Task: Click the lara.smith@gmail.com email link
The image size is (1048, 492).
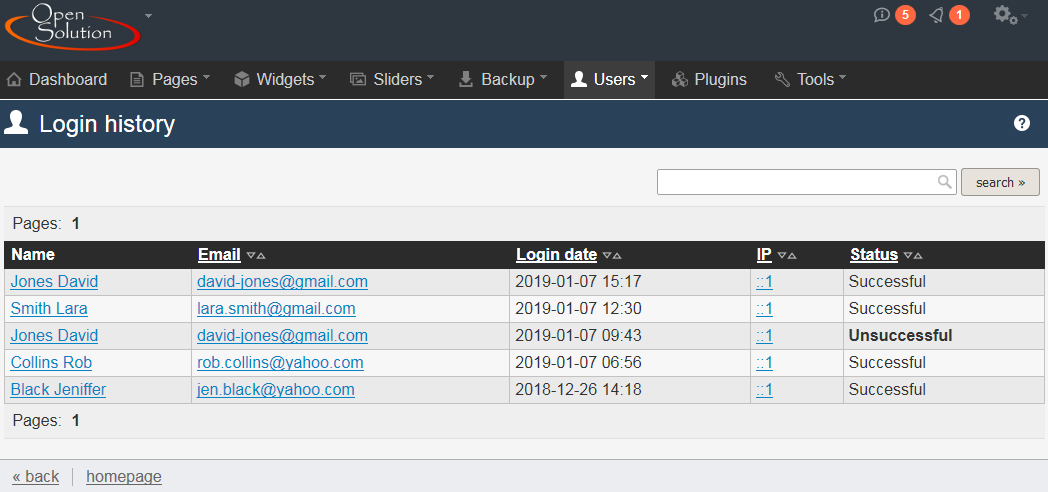Action: 276,309
